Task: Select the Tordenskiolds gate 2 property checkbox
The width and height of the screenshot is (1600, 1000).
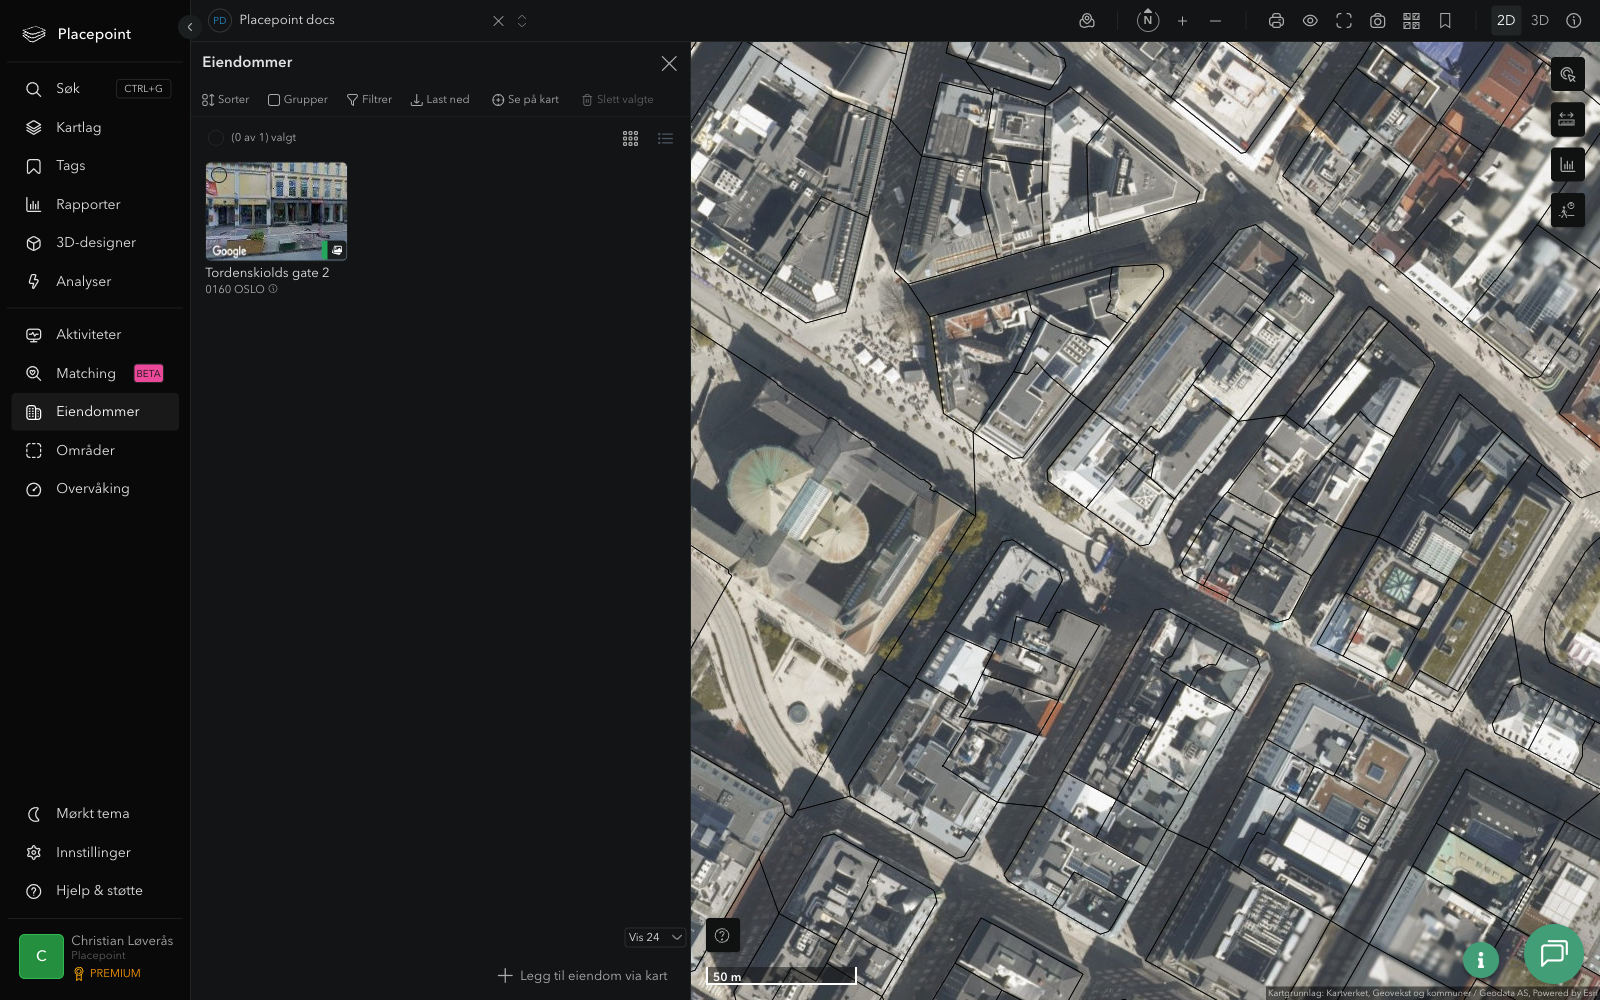Action: click(219, 175)
